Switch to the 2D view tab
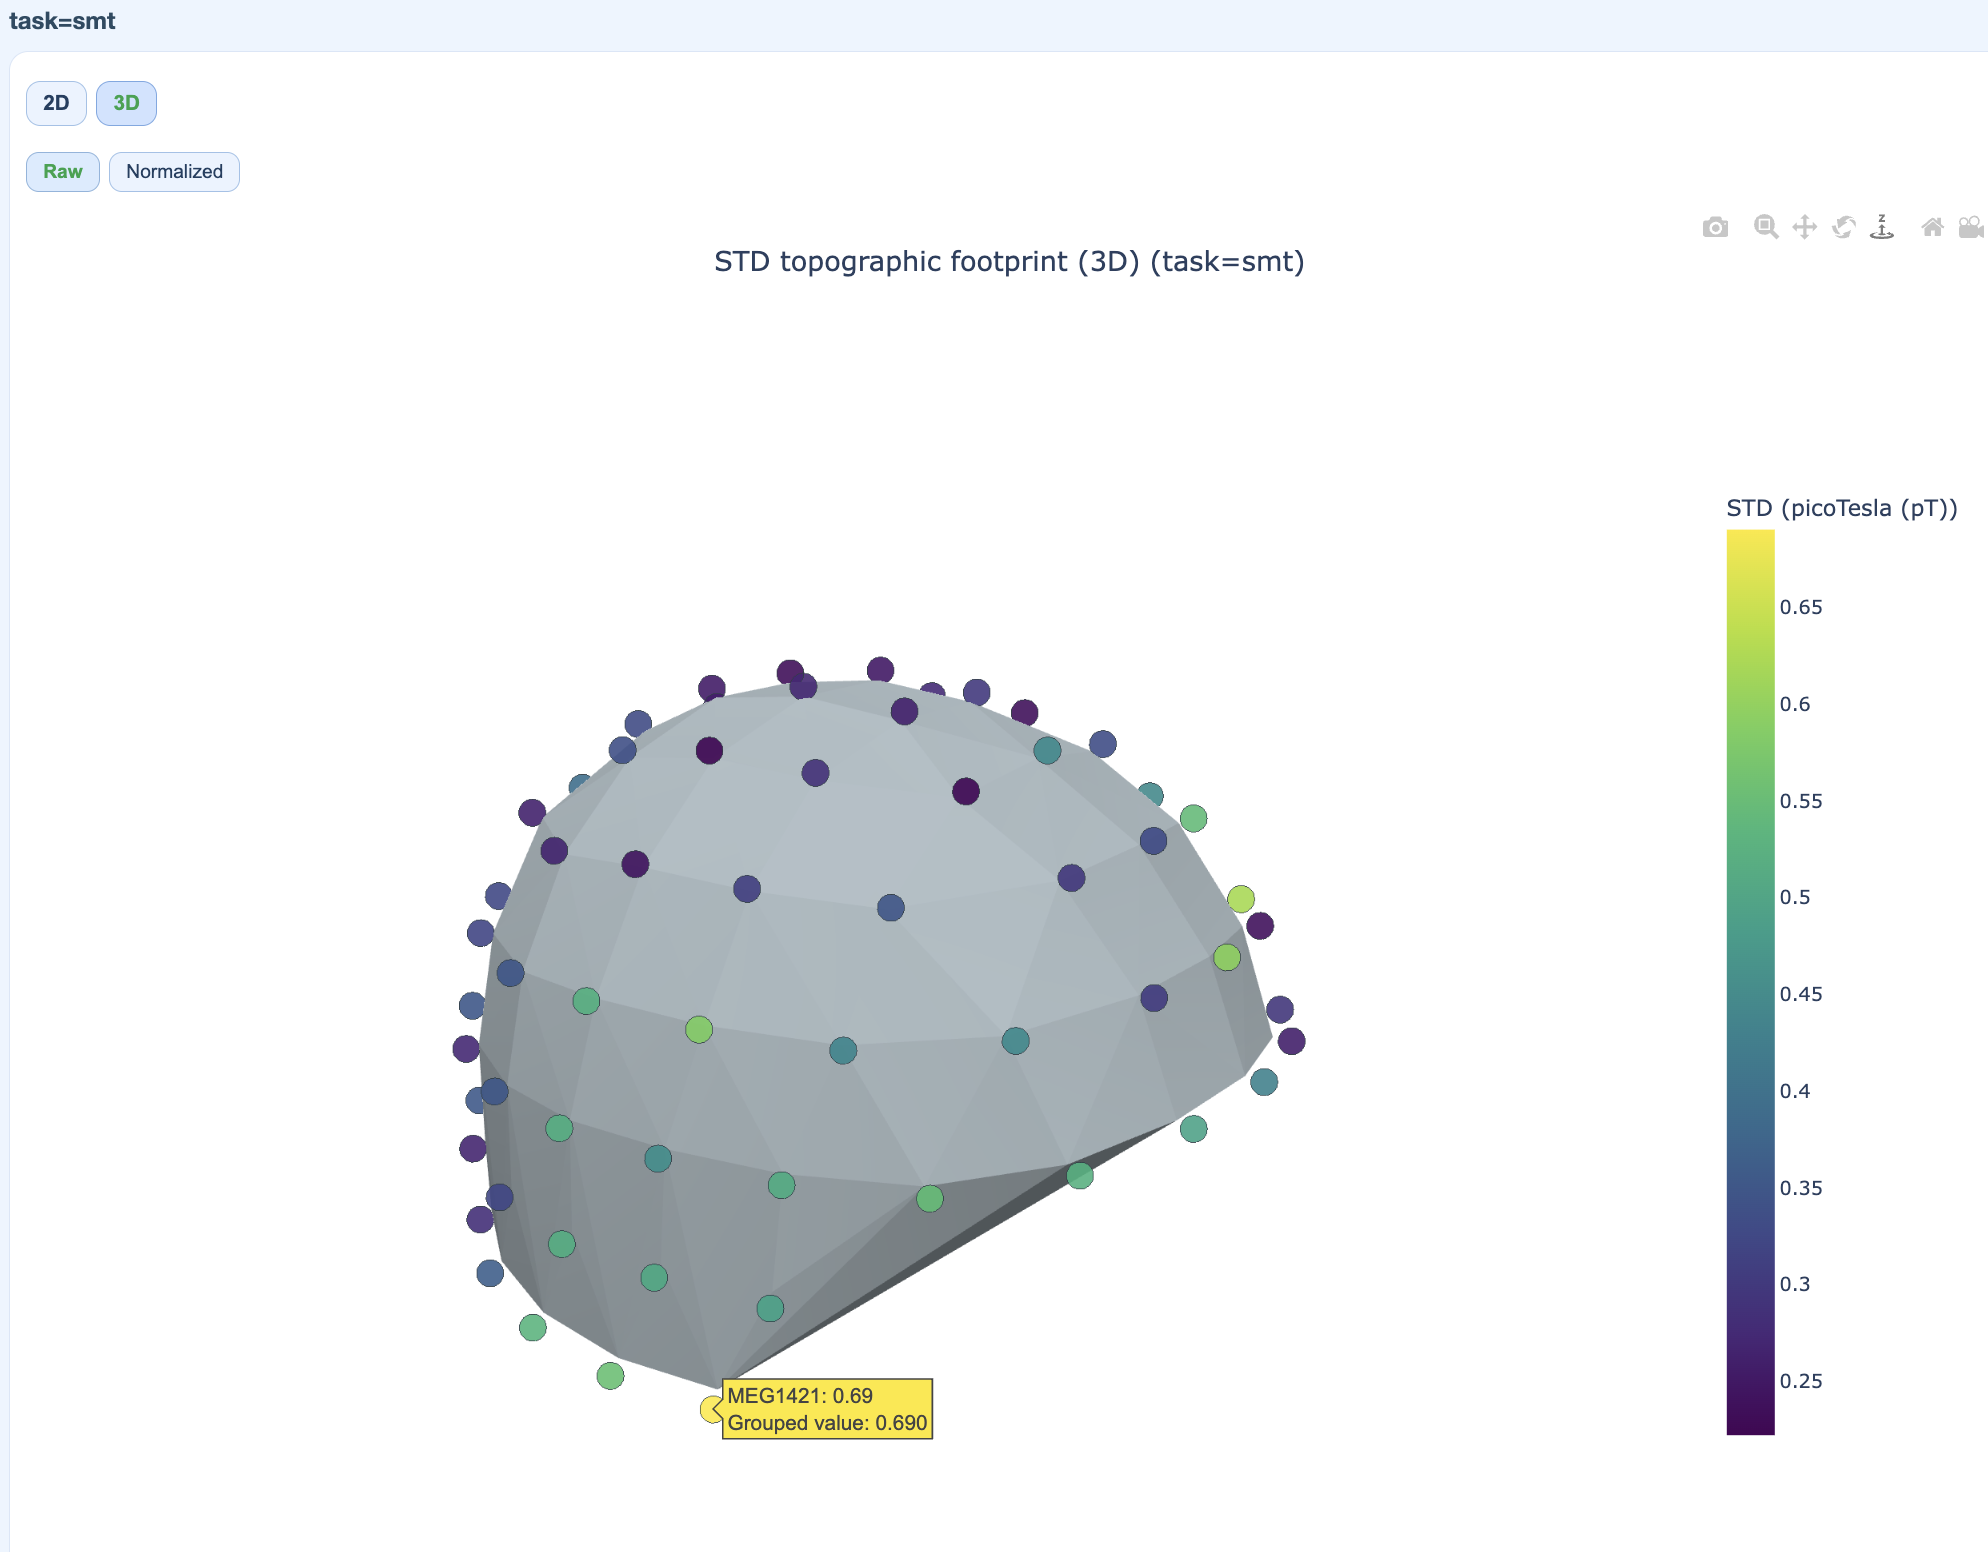The height and width of the screenshot is (1552, 1988). [x=56, y=103]
